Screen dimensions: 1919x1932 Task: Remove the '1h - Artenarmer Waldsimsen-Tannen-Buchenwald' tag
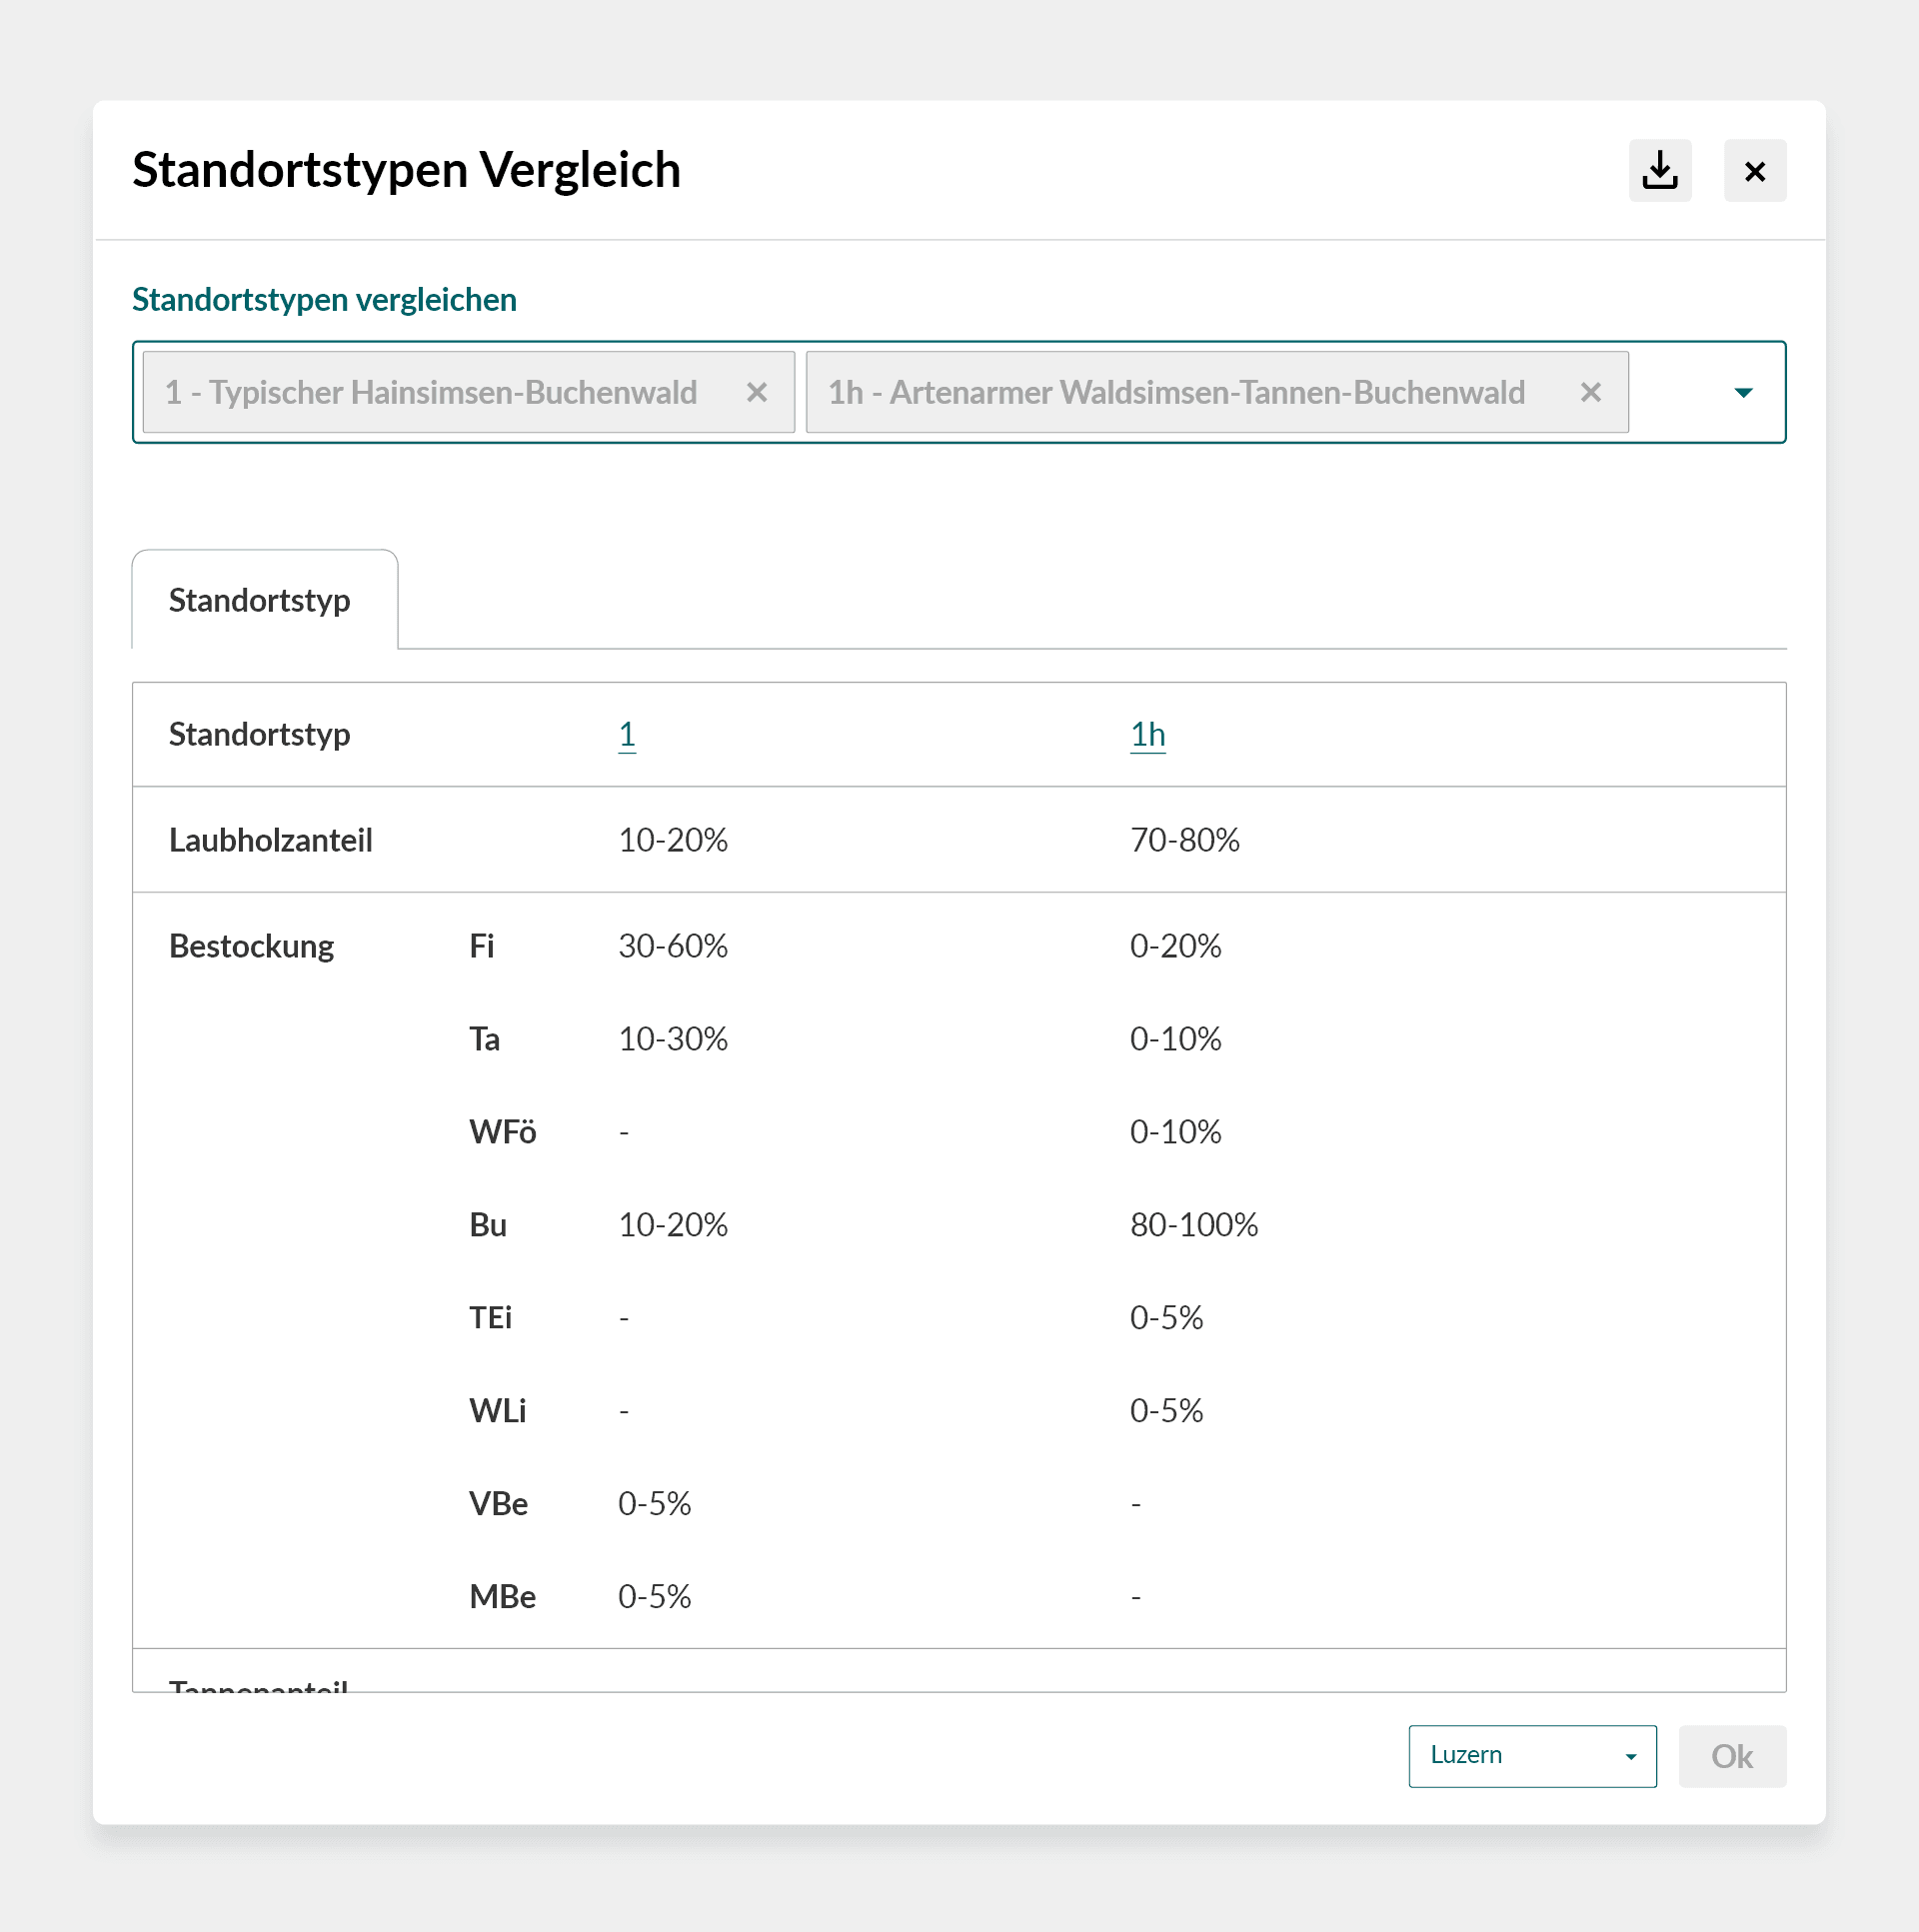pos(1590,392)
